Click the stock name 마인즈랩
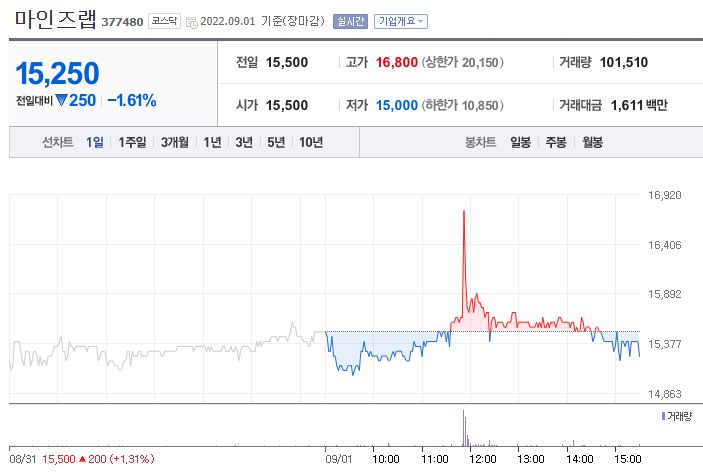This screenshot has height=476, width=703. (56, 20)
